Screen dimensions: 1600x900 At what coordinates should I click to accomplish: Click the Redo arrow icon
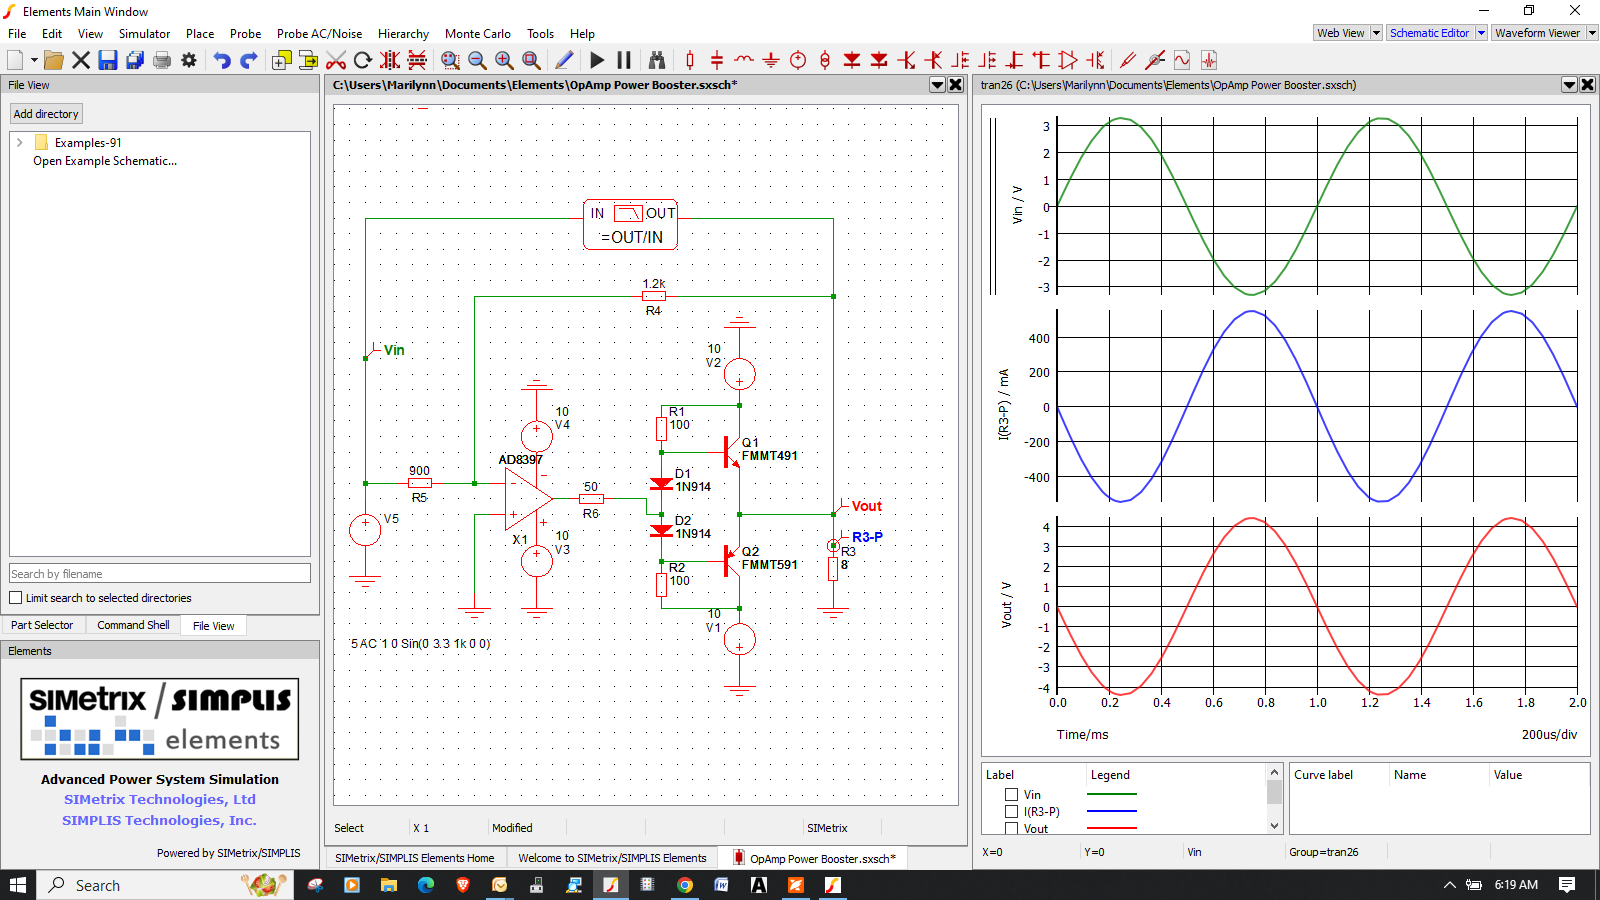[249, 60]
